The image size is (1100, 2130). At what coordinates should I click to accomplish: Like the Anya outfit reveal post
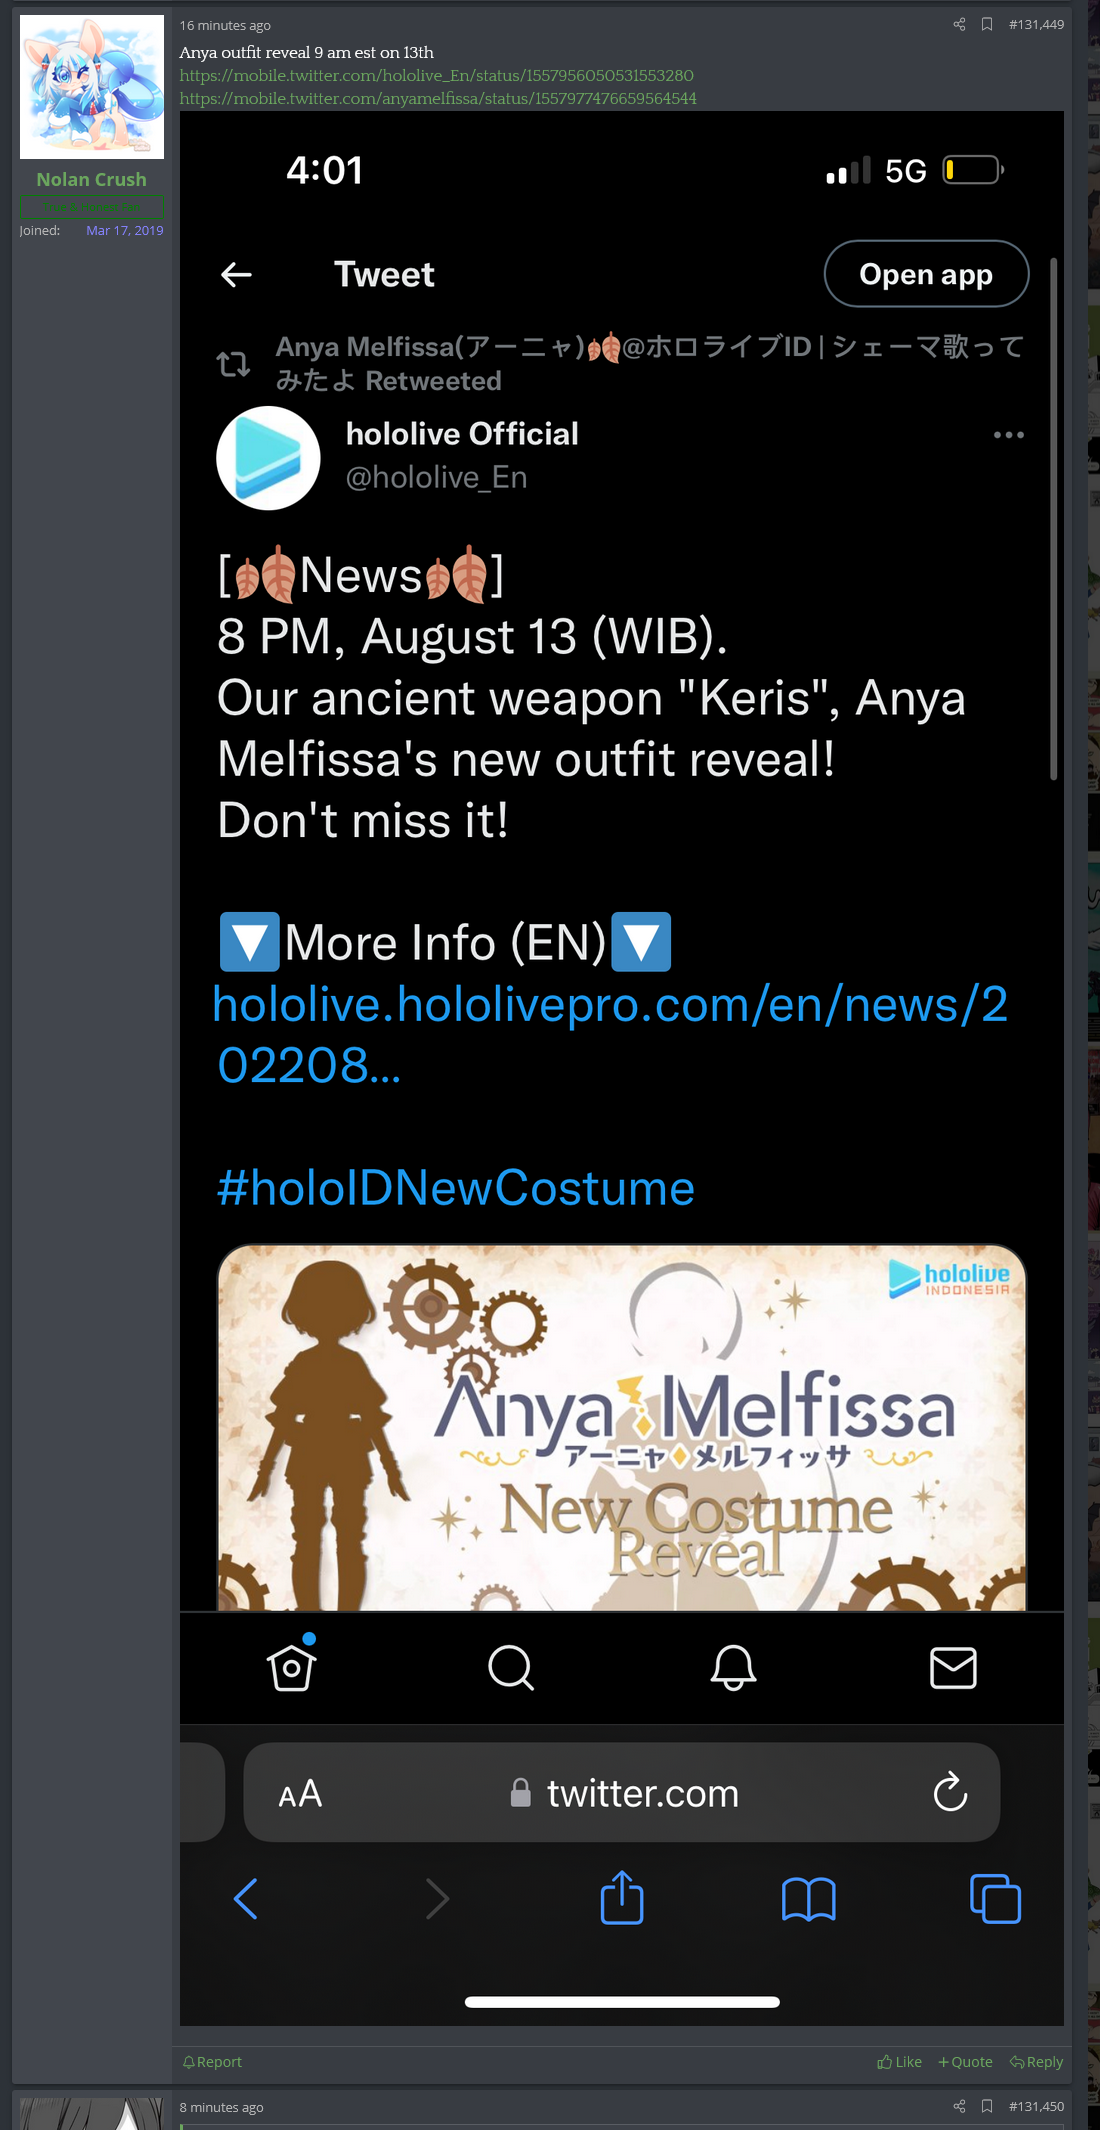click(899, 2062)
